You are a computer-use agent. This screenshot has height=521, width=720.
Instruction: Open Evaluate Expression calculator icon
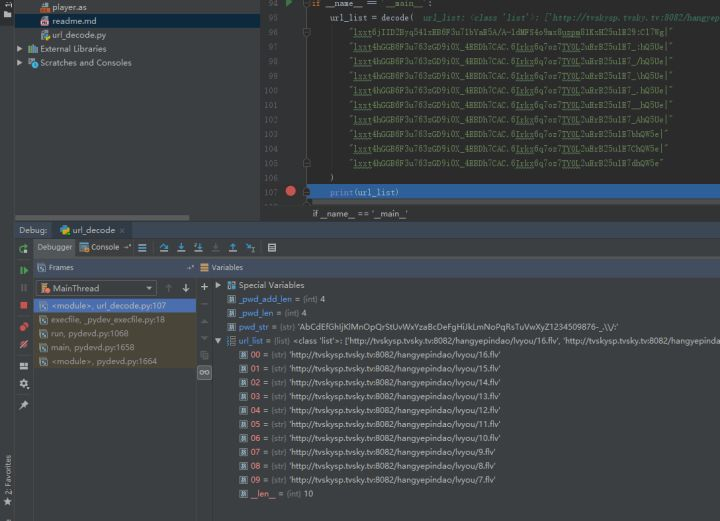pyautogui.click(x=272, y=248)
